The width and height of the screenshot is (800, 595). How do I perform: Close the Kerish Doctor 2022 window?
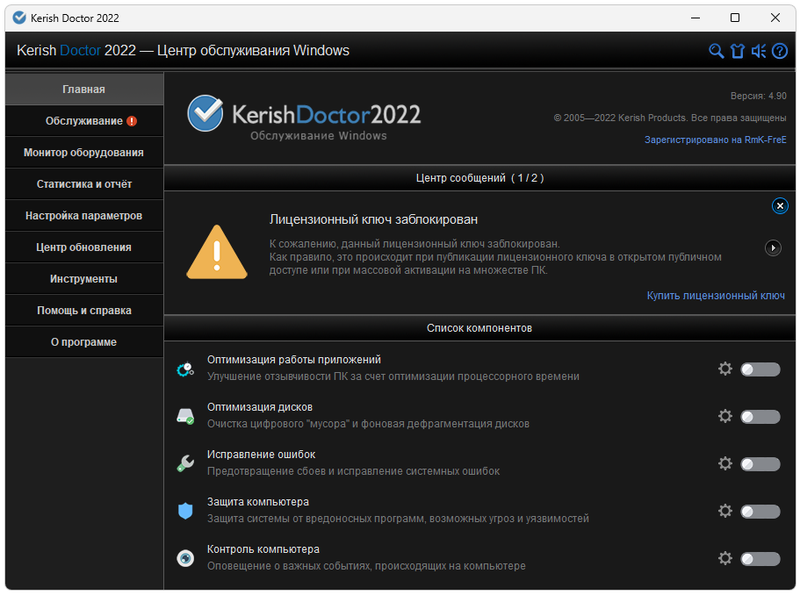pyautogui.click(x=775, y=18)
